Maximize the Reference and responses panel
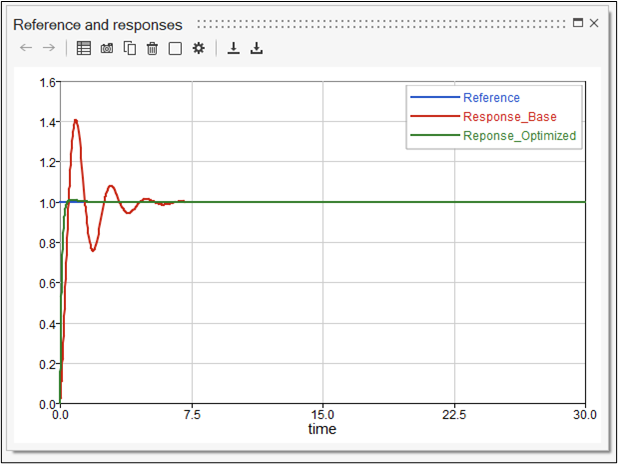This screenshot has height=464, width=618. pyautogui.click(x=577, y=22)
